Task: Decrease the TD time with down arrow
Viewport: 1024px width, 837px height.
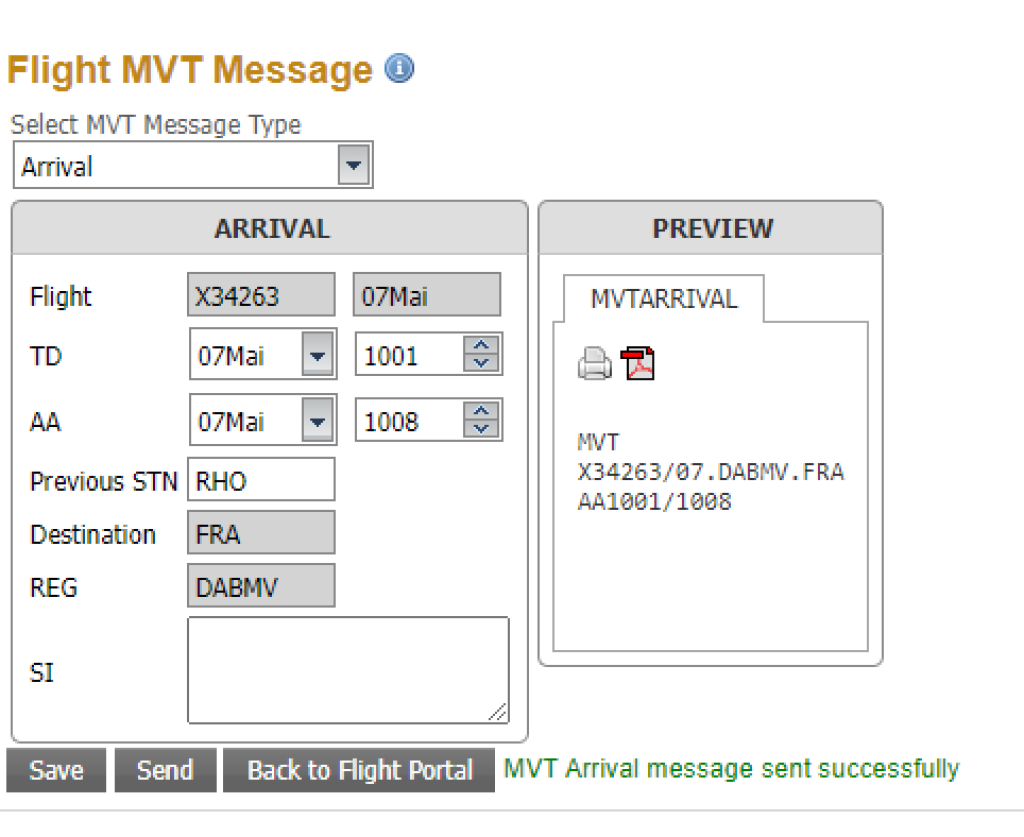Action: (x=482, y=363)
